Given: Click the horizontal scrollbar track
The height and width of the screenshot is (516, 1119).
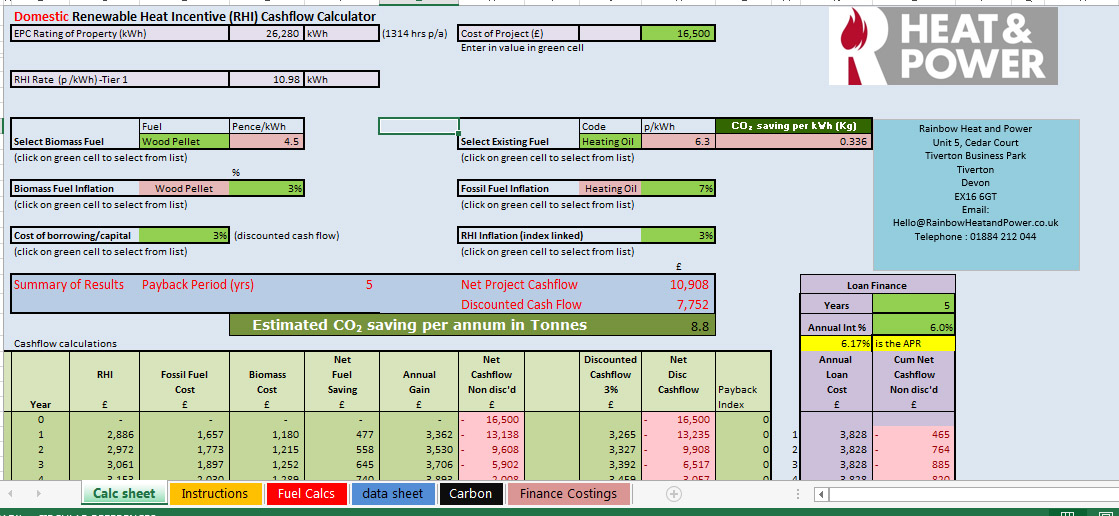Looking at the screenshot, I should [x=960, y=494].
